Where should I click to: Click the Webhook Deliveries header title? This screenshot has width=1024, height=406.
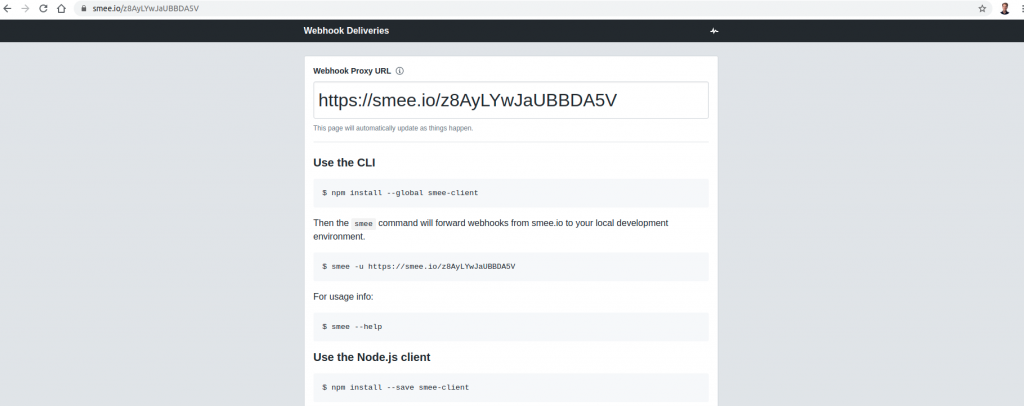[346, 31]
